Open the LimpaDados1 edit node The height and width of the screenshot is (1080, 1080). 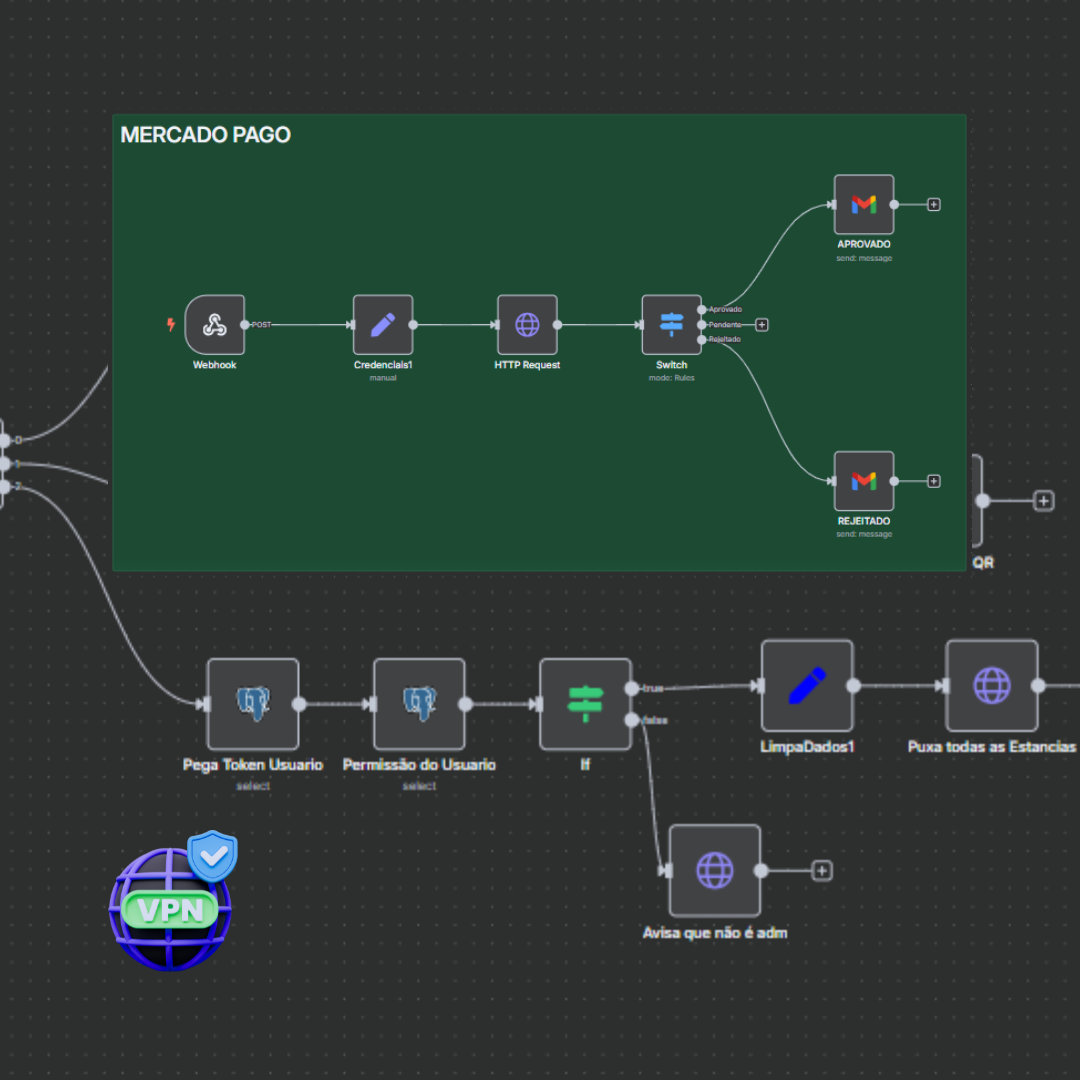click(807, 686)
